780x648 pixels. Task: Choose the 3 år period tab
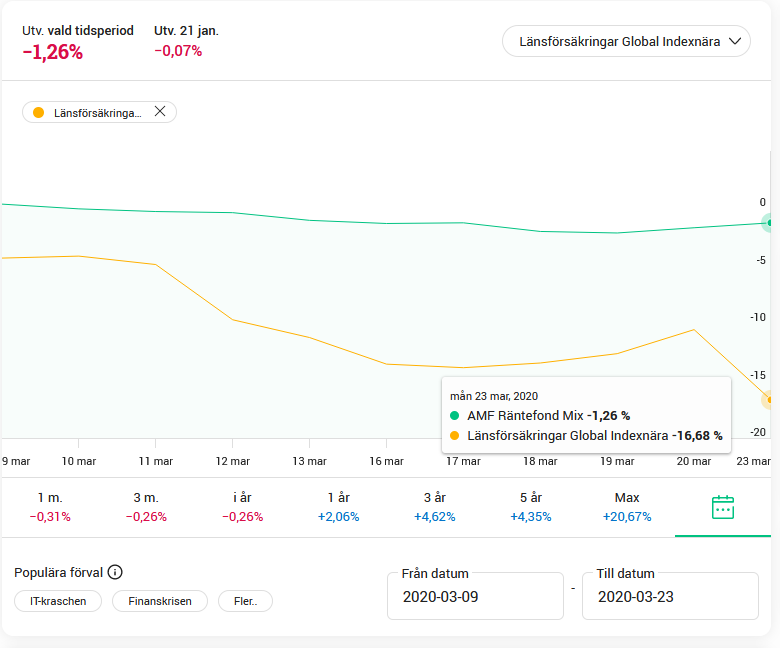click(x=434, y=507)
